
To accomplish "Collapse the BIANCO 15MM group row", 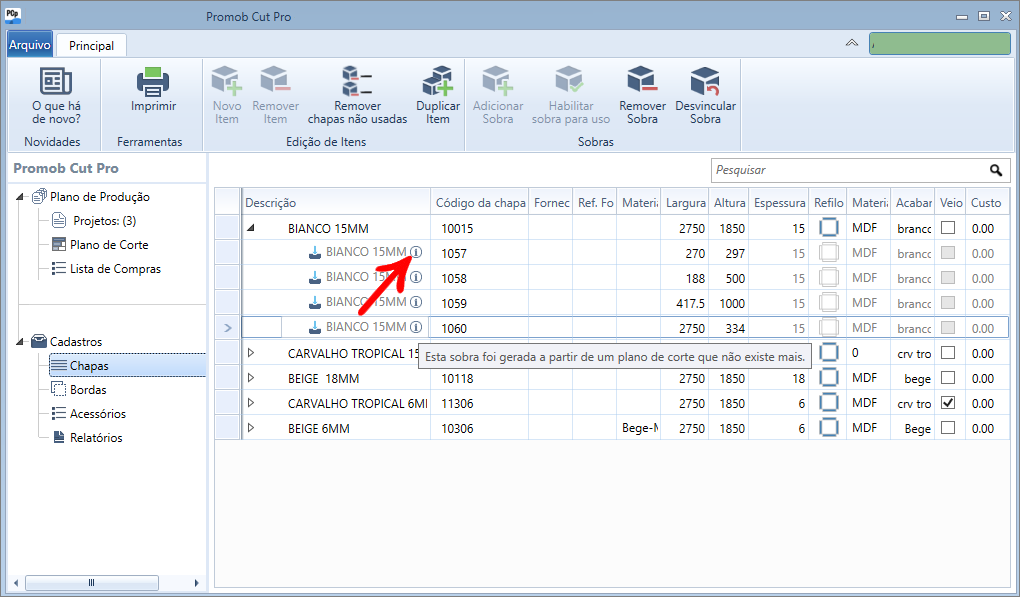I will coord(250,228).
